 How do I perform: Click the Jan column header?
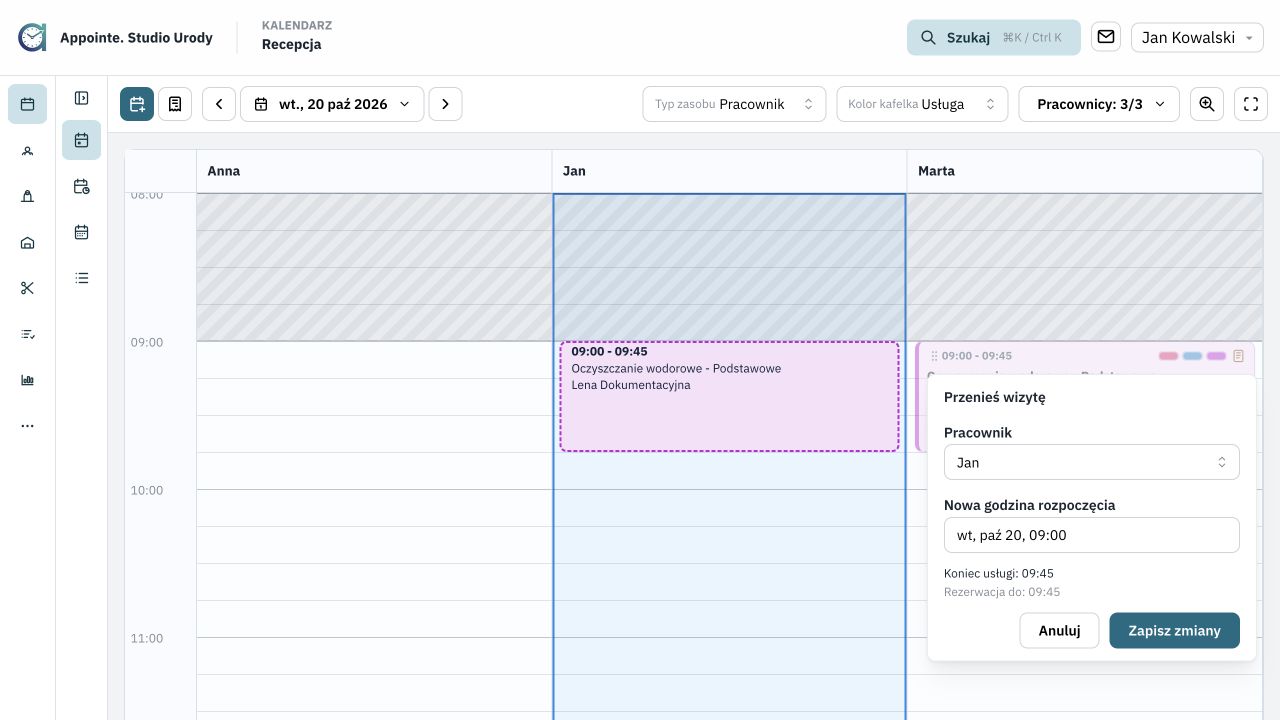pyautogui.click(x=729, y=171)
